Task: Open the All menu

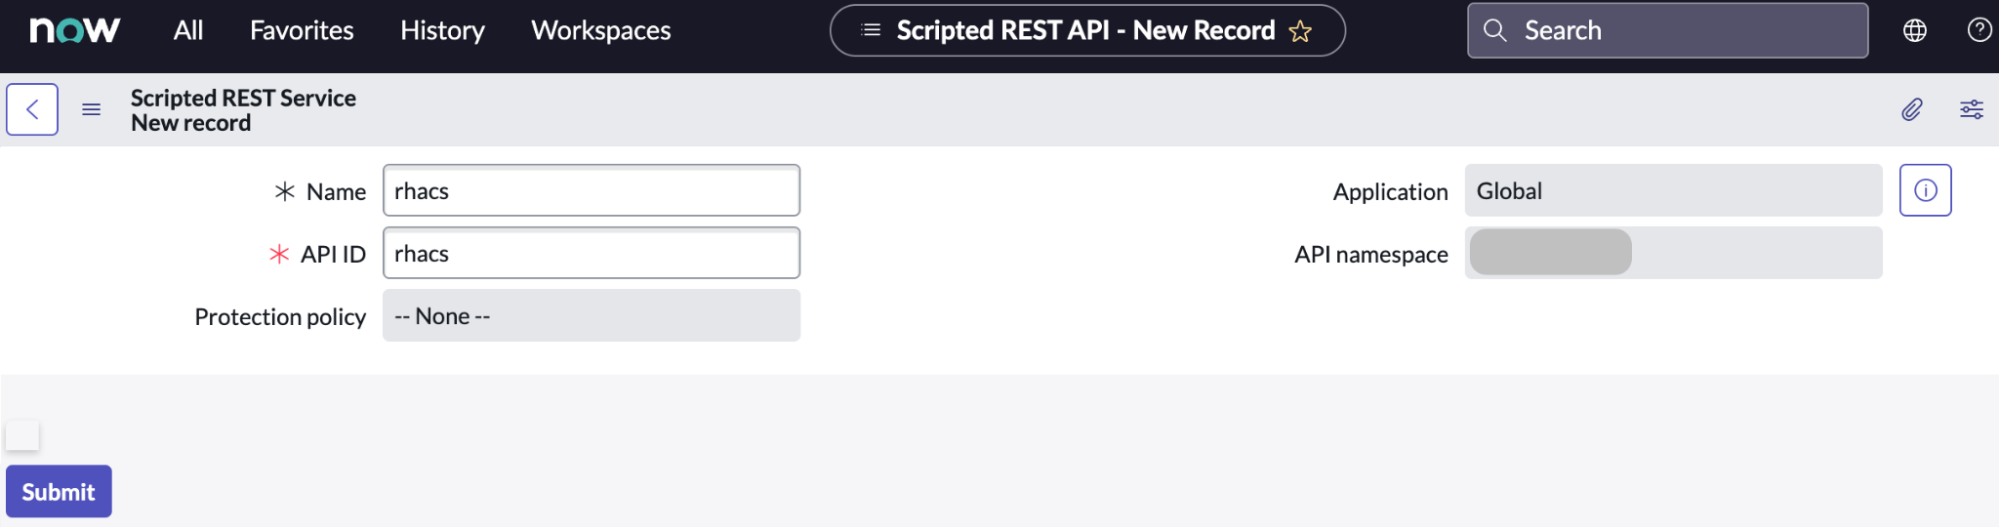Action: click(x=188, y=30)
